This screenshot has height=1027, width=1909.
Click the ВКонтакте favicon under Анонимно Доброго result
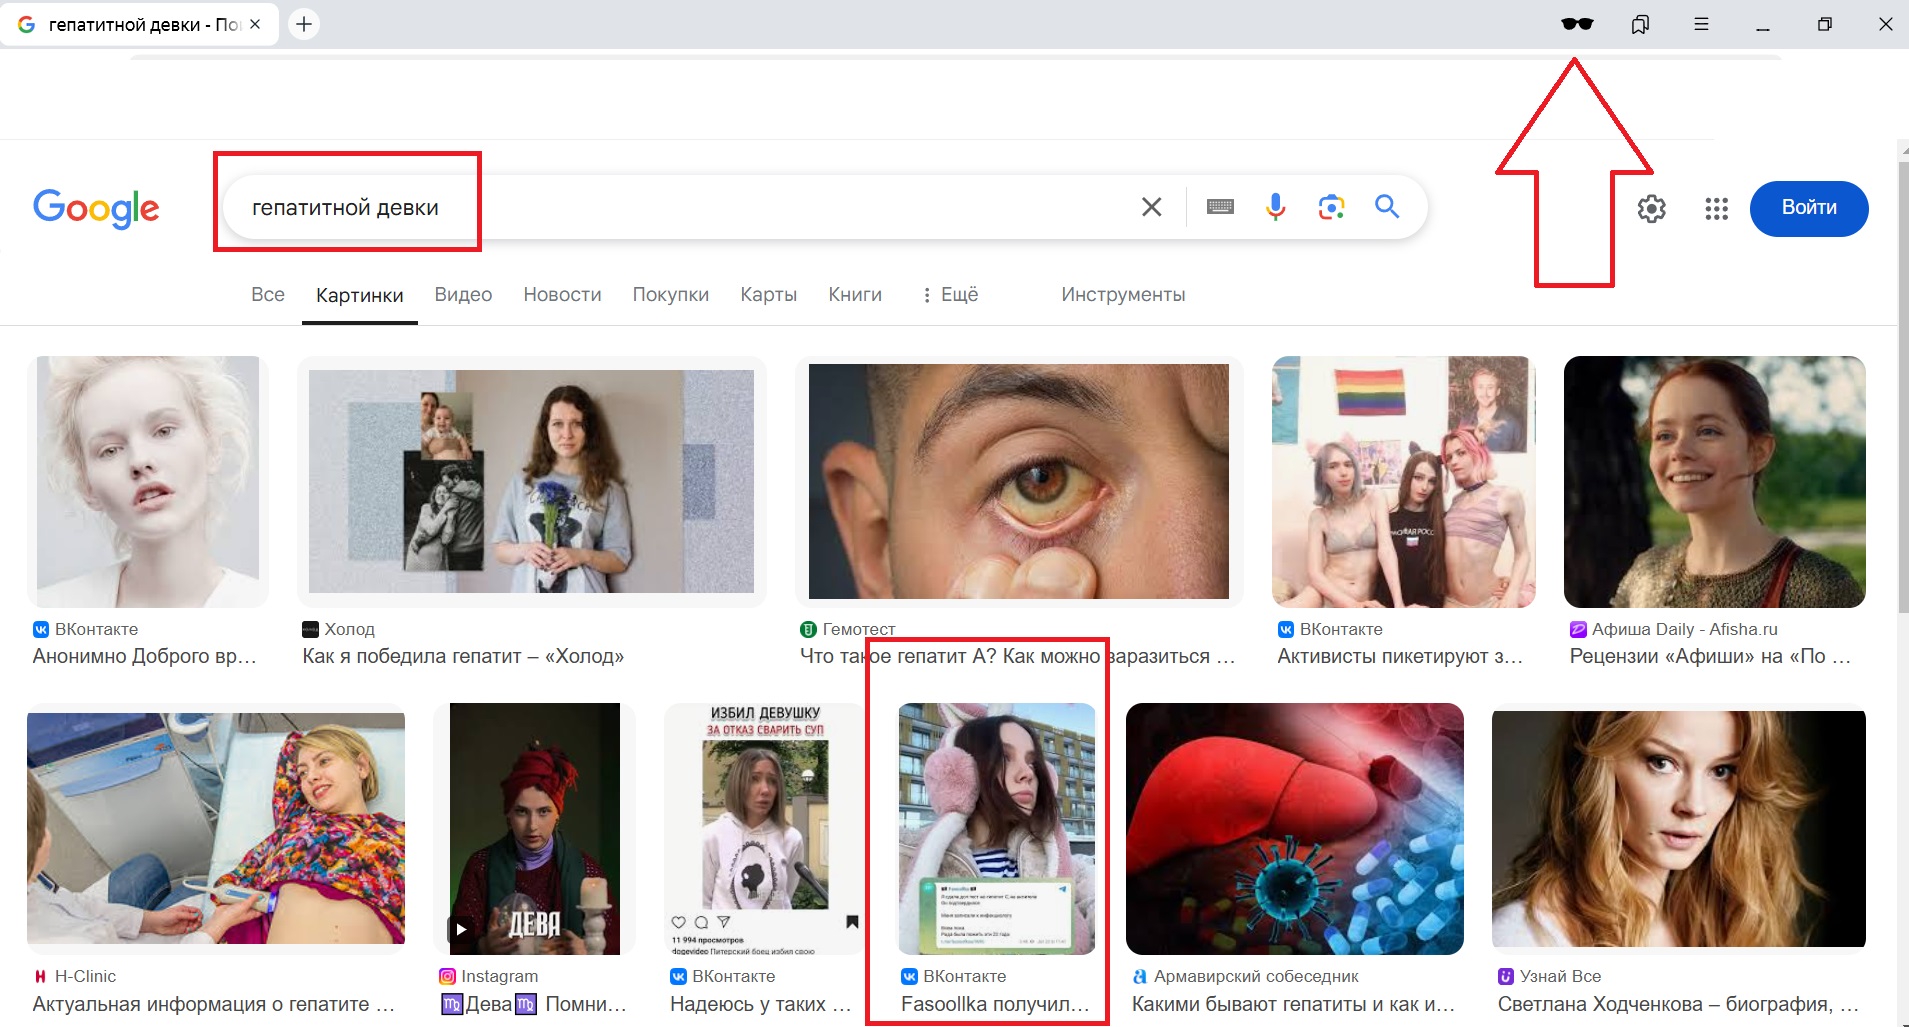point(41,629)
